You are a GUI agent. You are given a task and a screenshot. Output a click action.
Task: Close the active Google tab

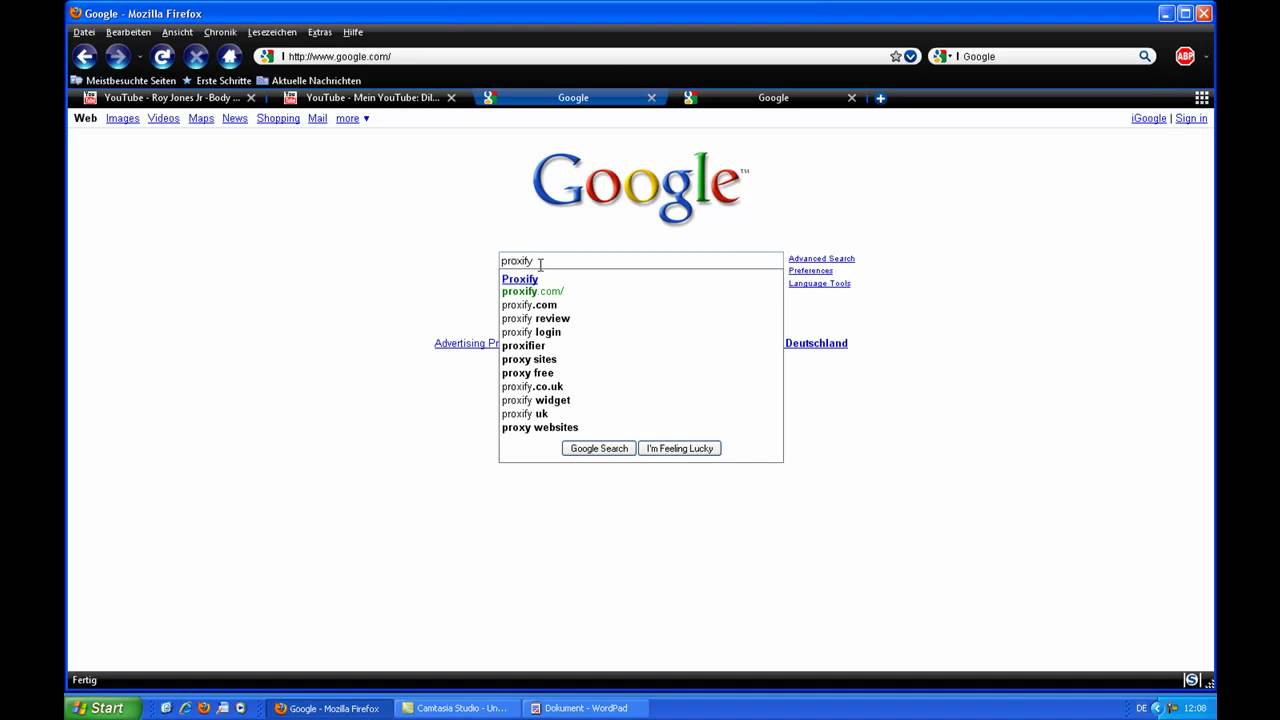[651, 98]
